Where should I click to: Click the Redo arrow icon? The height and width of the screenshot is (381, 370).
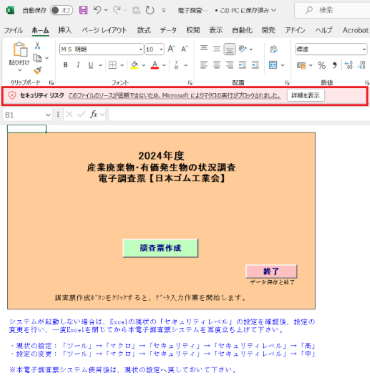tap(117, 10)
